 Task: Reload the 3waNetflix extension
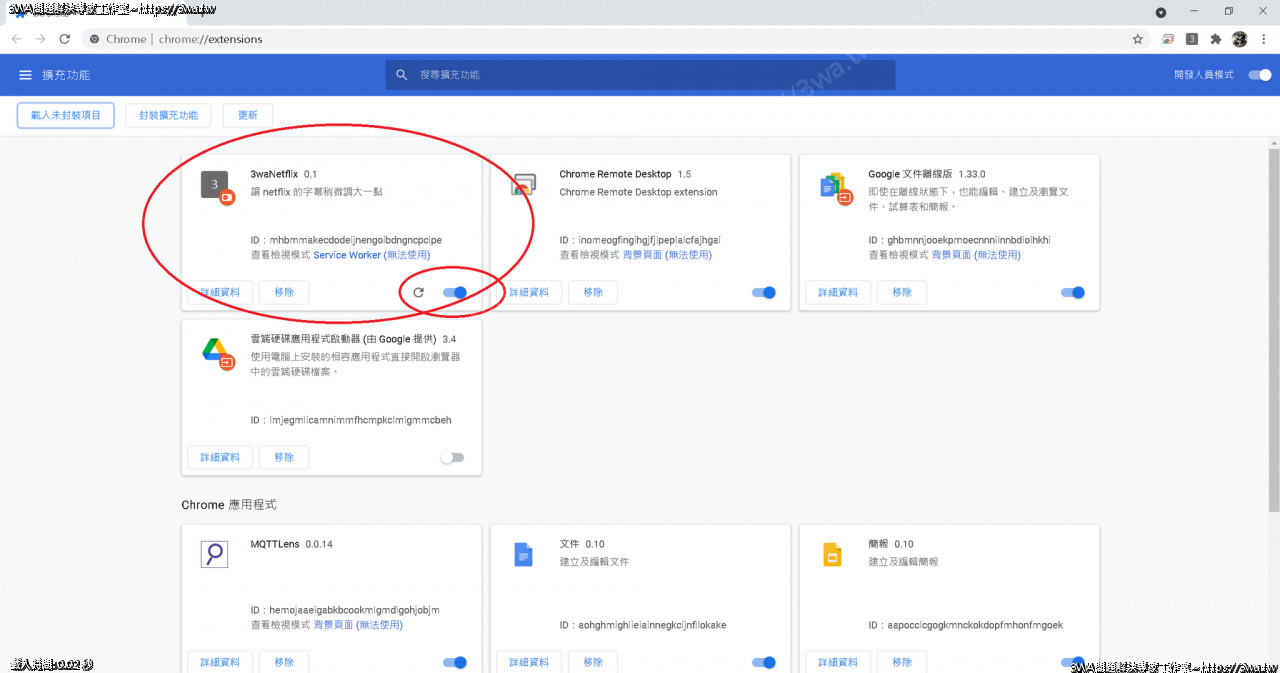(419, 293)
